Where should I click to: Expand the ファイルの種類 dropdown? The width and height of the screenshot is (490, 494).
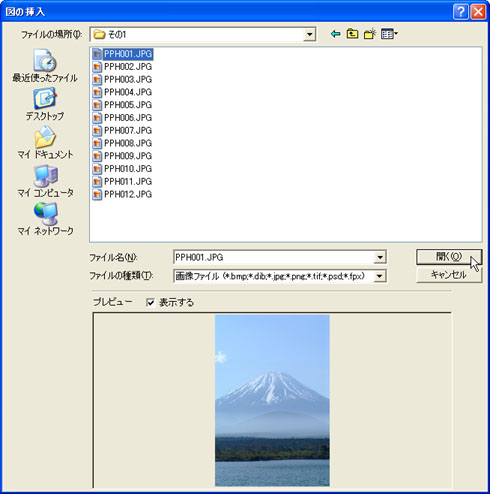click(379, 276)
